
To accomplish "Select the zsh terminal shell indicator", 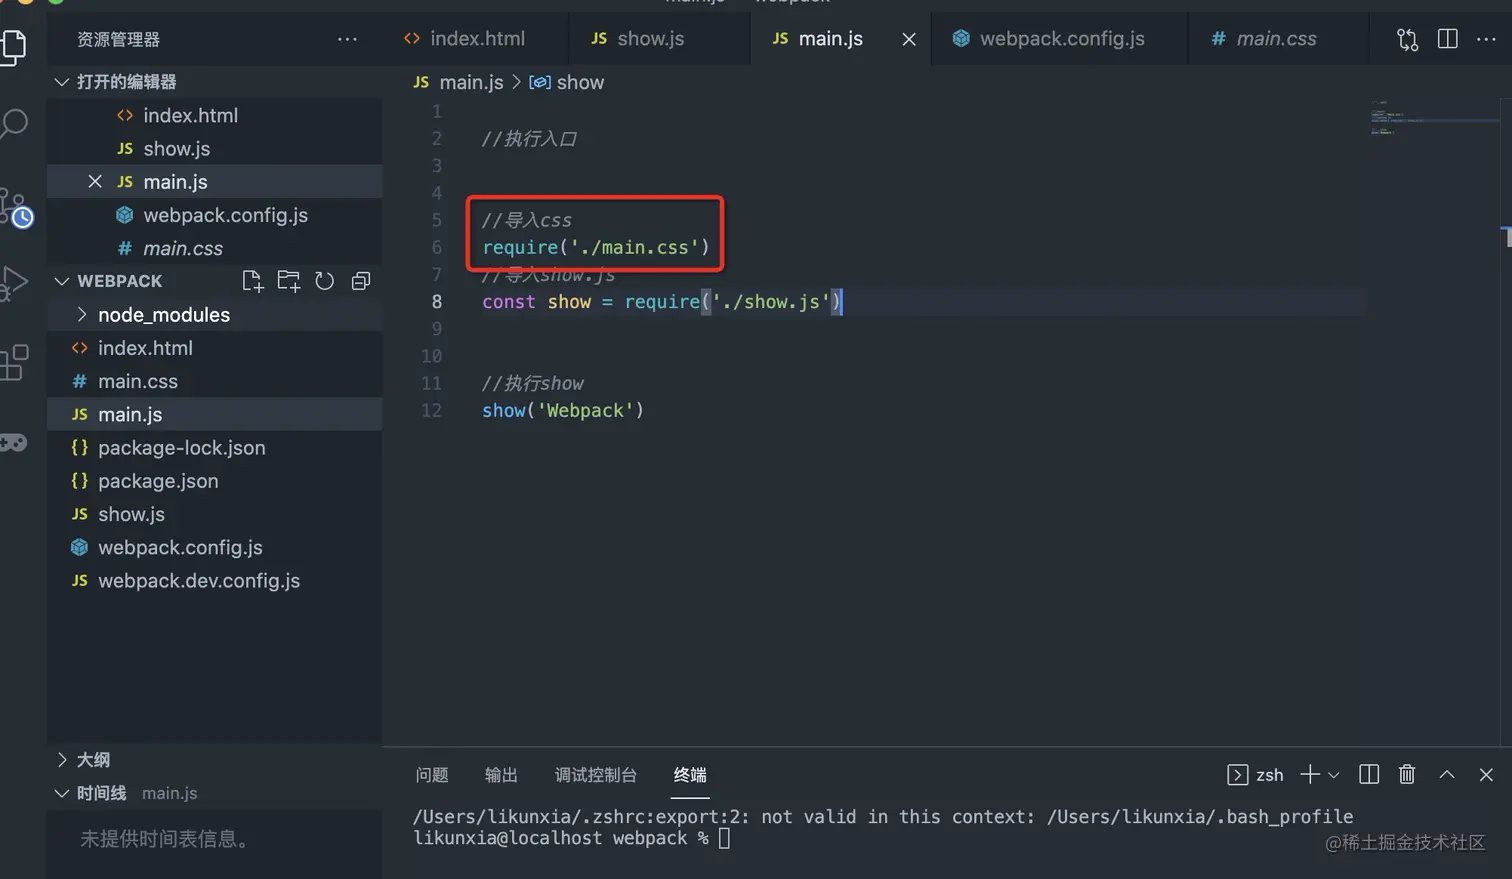I will (1255, 774).
